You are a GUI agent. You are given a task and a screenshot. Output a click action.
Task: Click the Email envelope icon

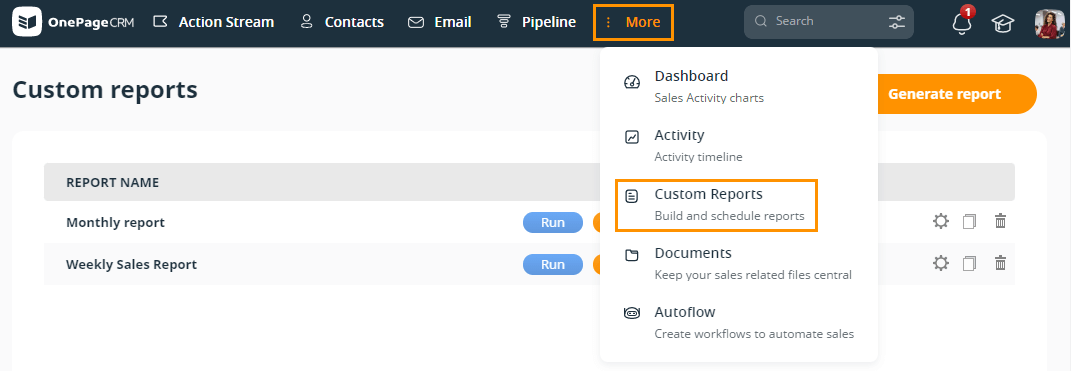pos(416,23)
